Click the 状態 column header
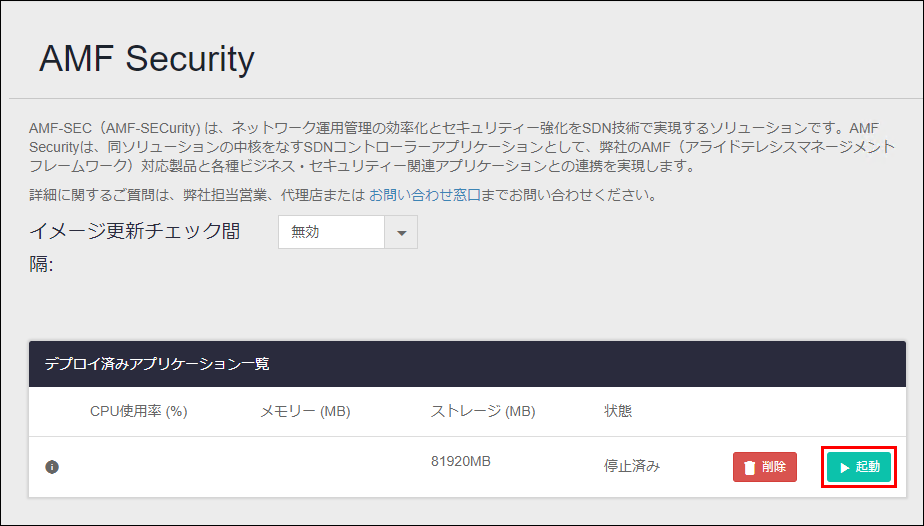924x526 pixels. 618,411
